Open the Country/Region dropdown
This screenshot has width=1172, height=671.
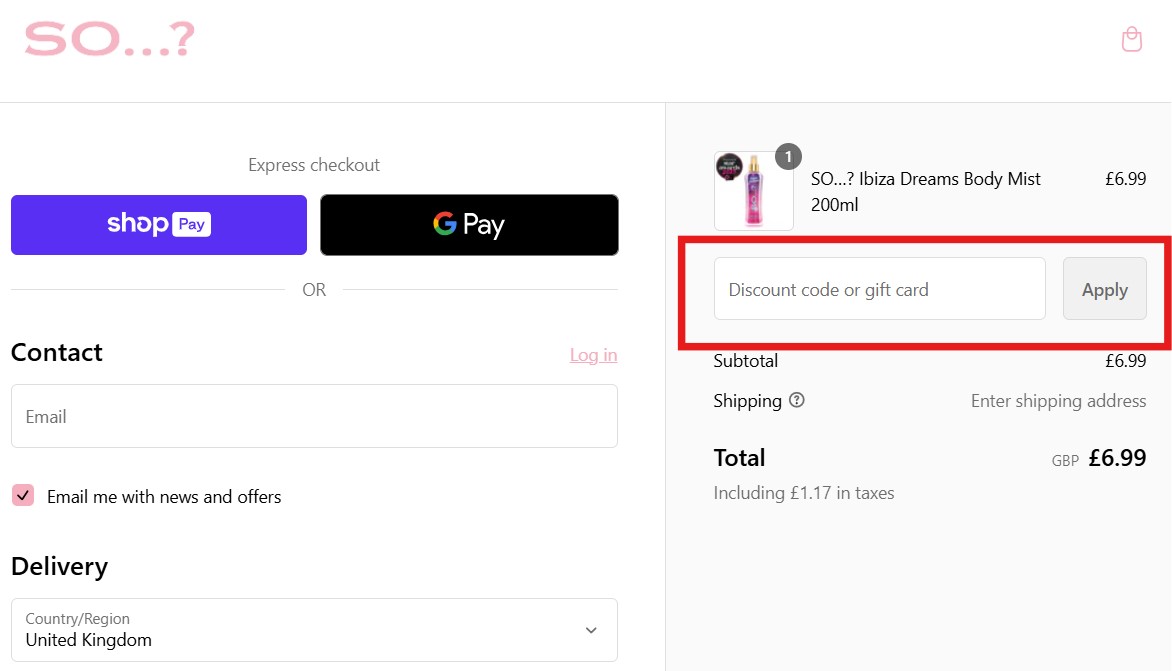pyautogui.click(x=314, y=630)
